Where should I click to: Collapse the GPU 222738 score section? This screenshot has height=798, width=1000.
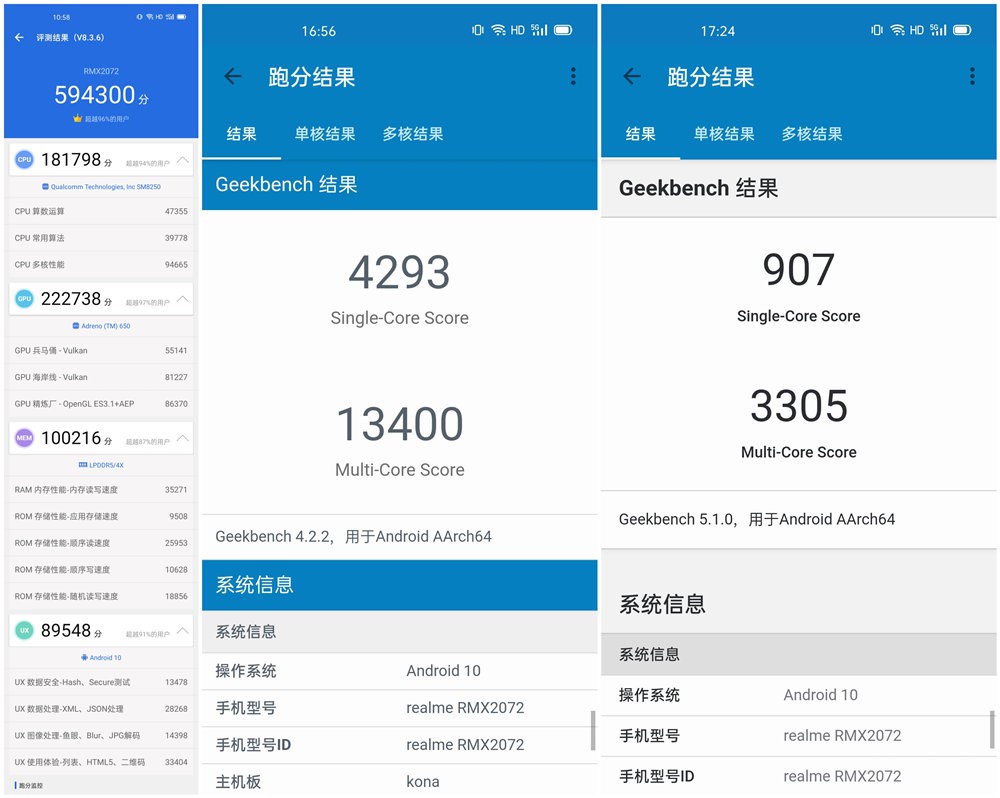(x=182, y=299)
